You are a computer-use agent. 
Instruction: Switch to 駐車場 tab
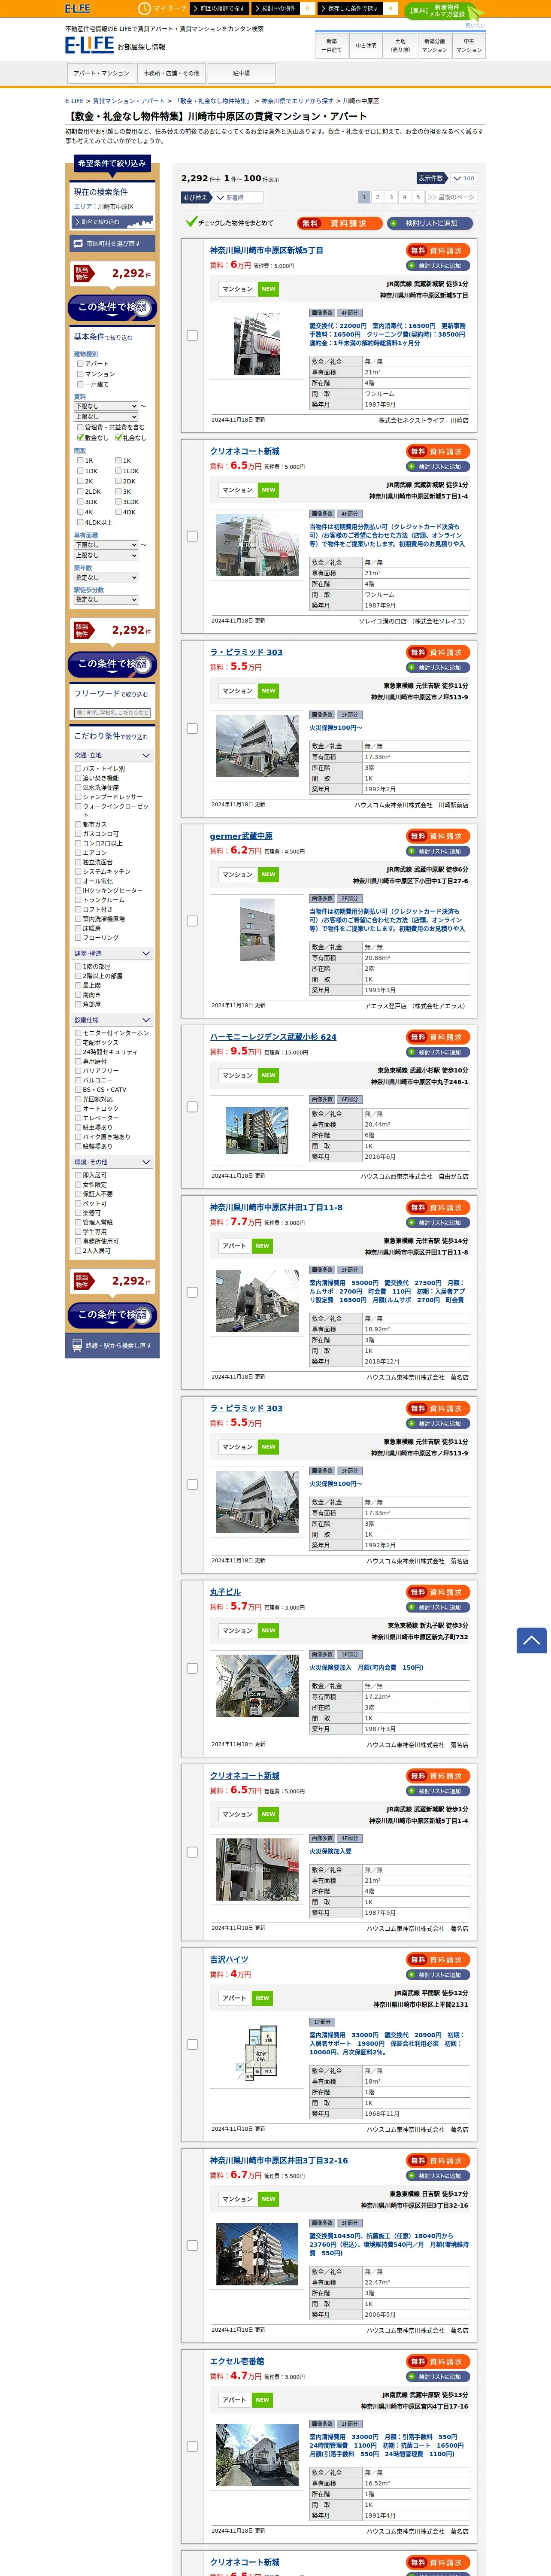coord(241,73)
